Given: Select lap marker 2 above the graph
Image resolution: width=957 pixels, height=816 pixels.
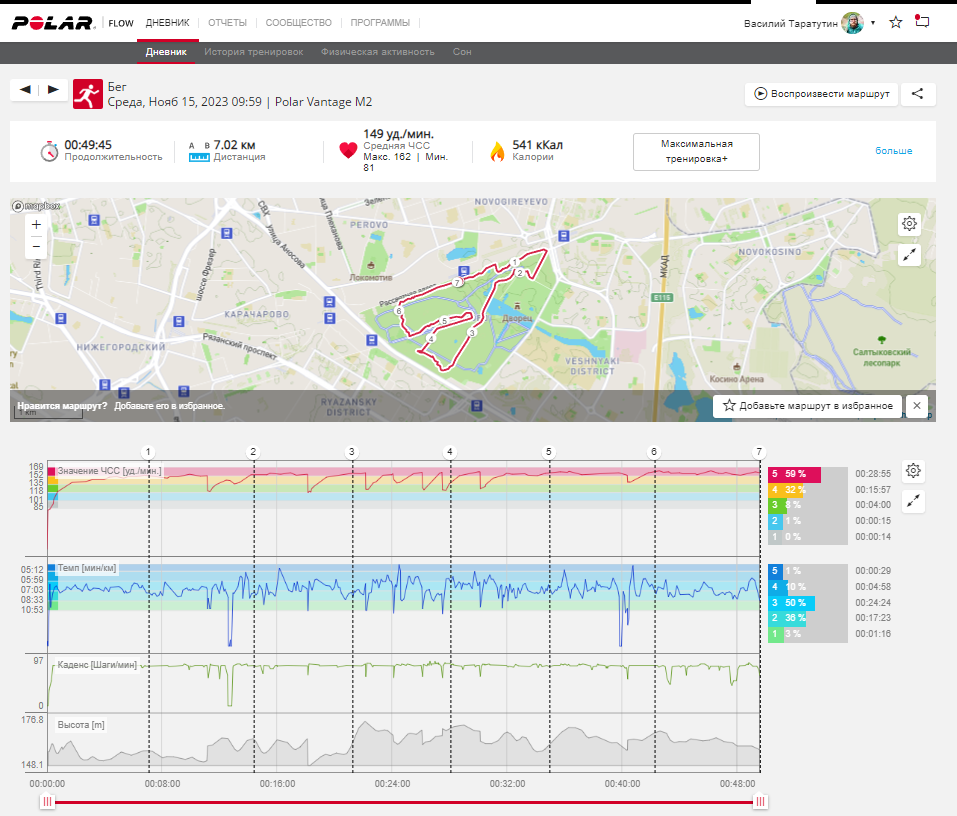Looking at the screenshot, I should pyautogui.click(x=253, y=452).
